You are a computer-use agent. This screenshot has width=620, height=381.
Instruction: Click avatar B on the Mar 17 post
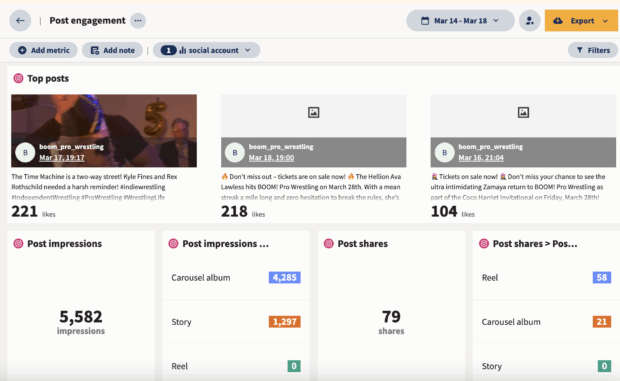tap(25, 153)
